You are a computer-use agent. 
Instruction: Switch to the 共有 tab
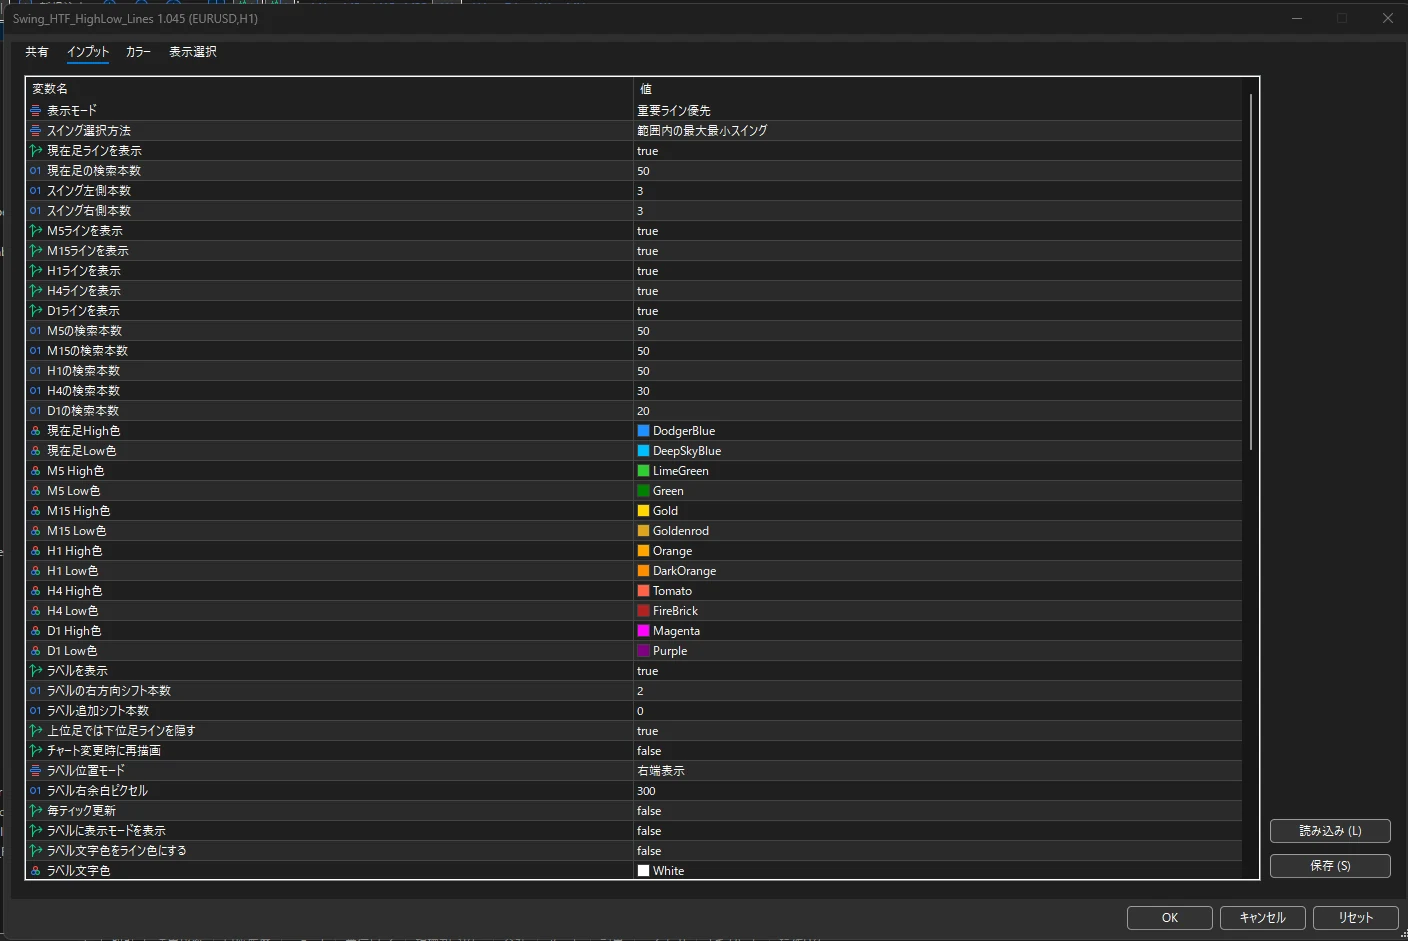[37, 52]
